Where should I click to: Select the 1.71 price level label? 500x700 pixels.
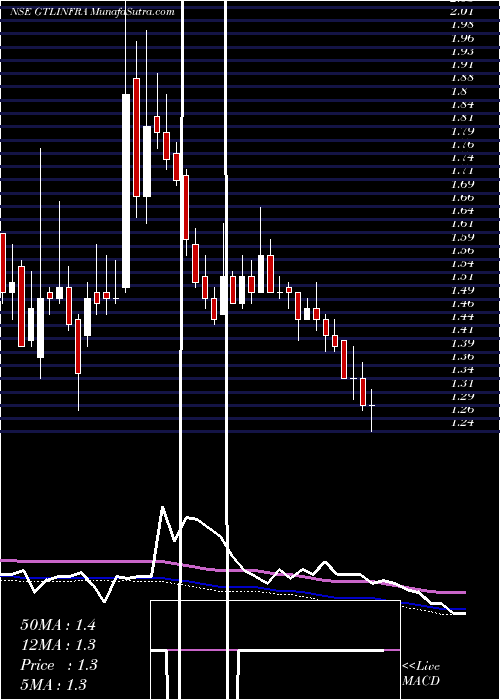pyautogui.click(x=462, y=171)
